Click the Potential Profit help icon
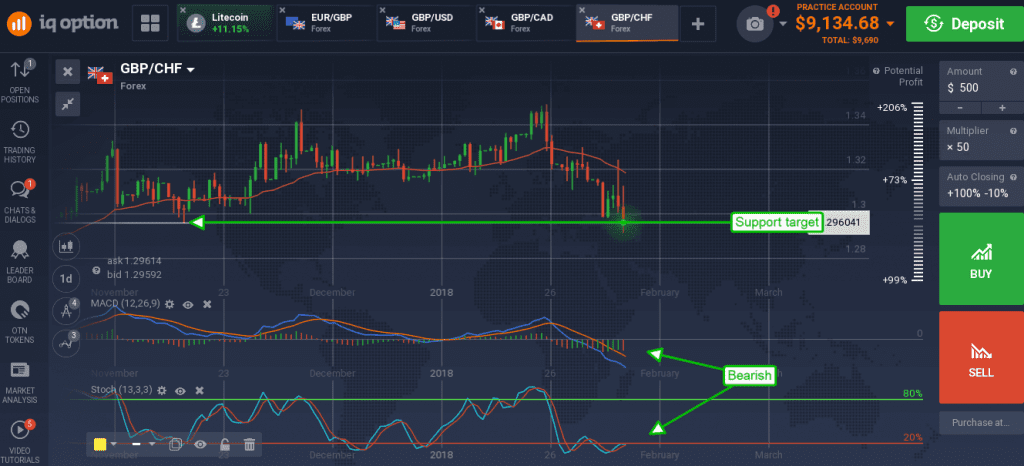 coord(876,70)
